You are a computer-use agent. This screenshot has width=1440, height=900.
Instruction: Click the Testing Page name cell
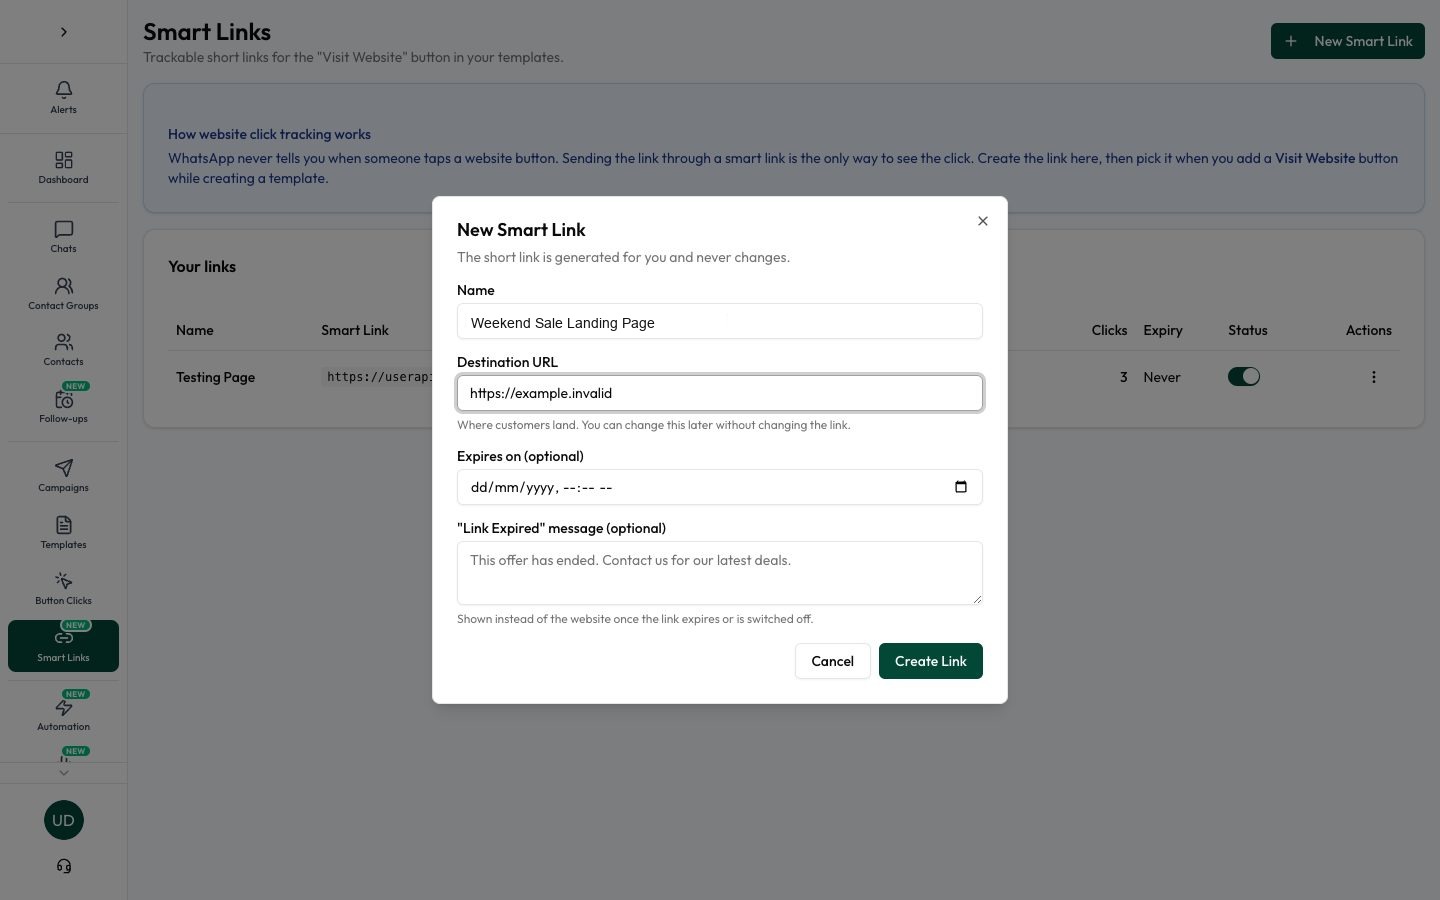click(x=215, y=377)
